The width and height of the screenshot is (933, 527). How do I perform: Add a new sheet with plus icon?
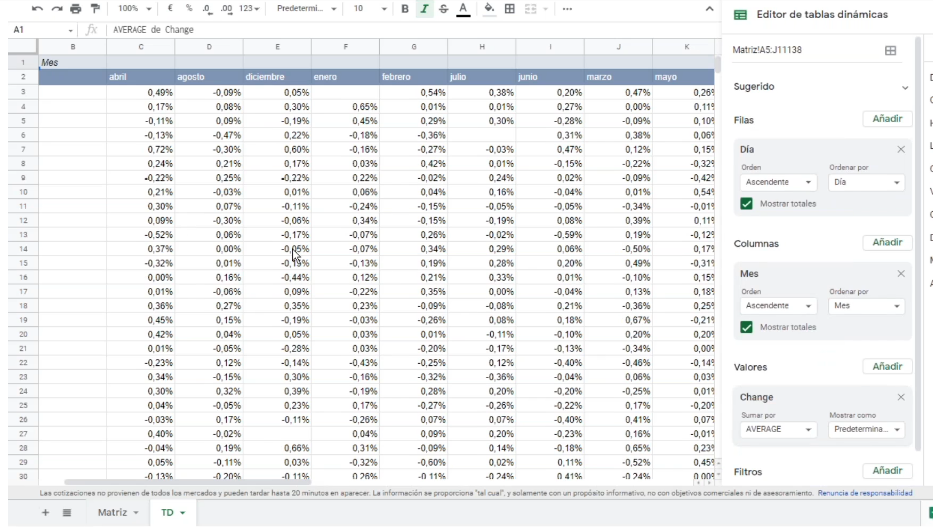pos(45,512)
